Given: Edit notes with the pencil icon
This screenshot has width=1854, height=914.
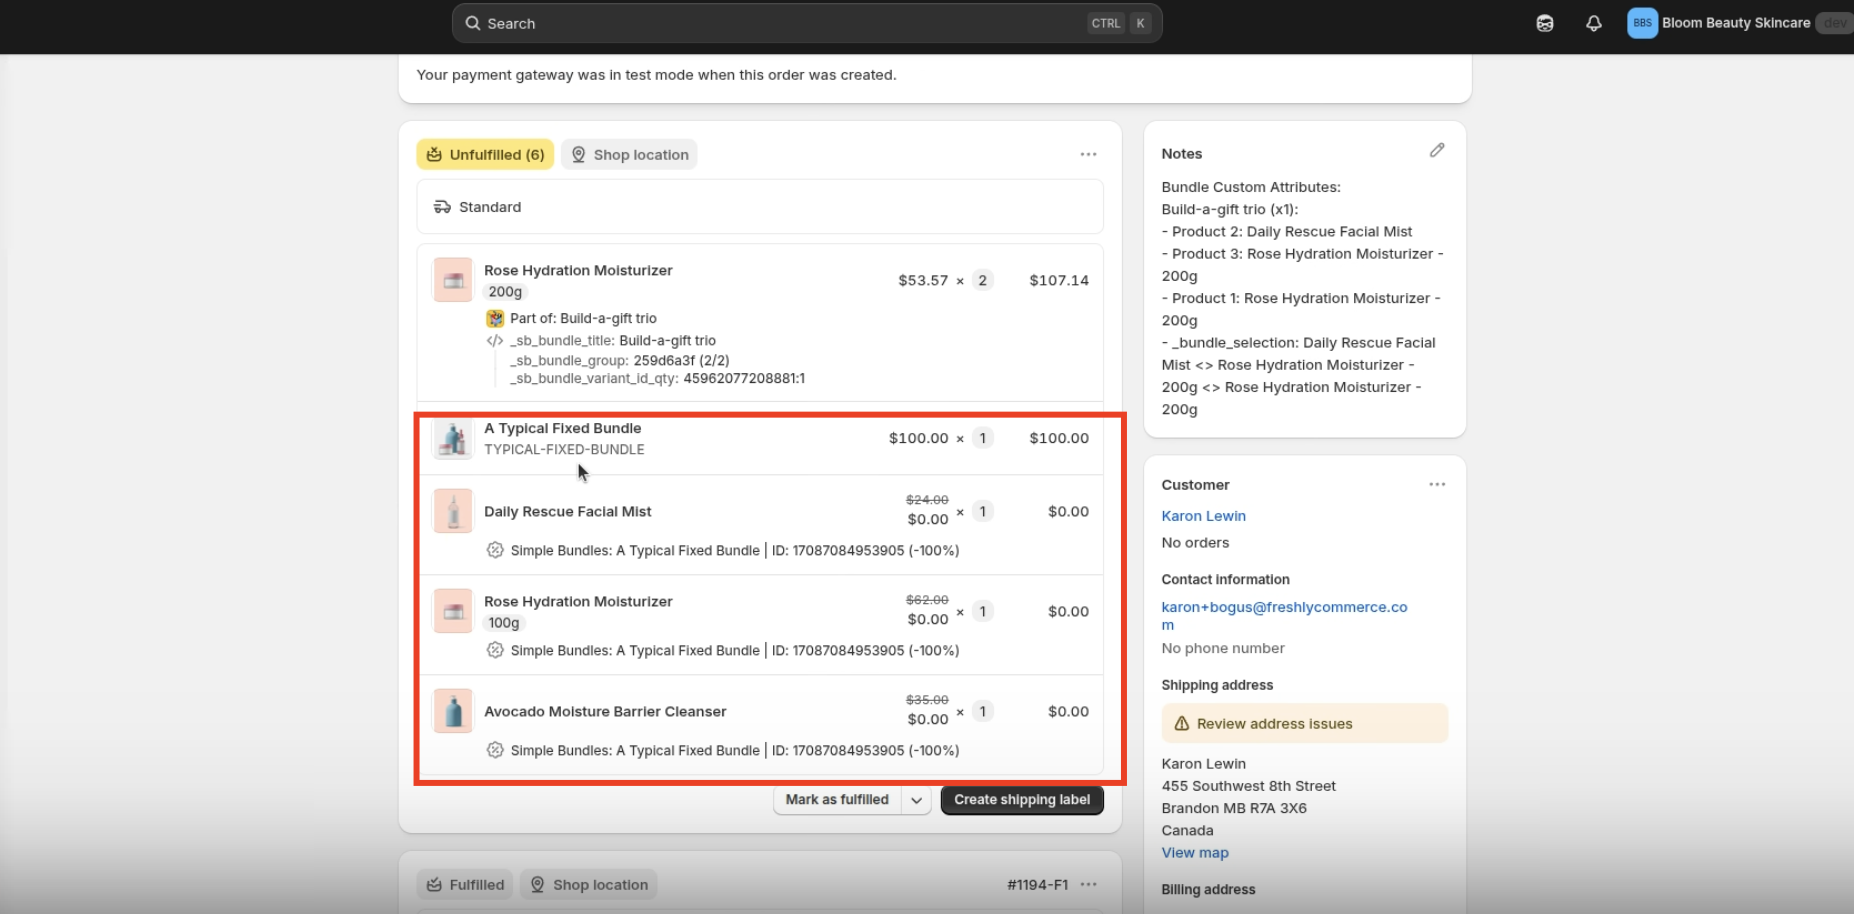Looking at the screenshot, I should (1437, 150).
